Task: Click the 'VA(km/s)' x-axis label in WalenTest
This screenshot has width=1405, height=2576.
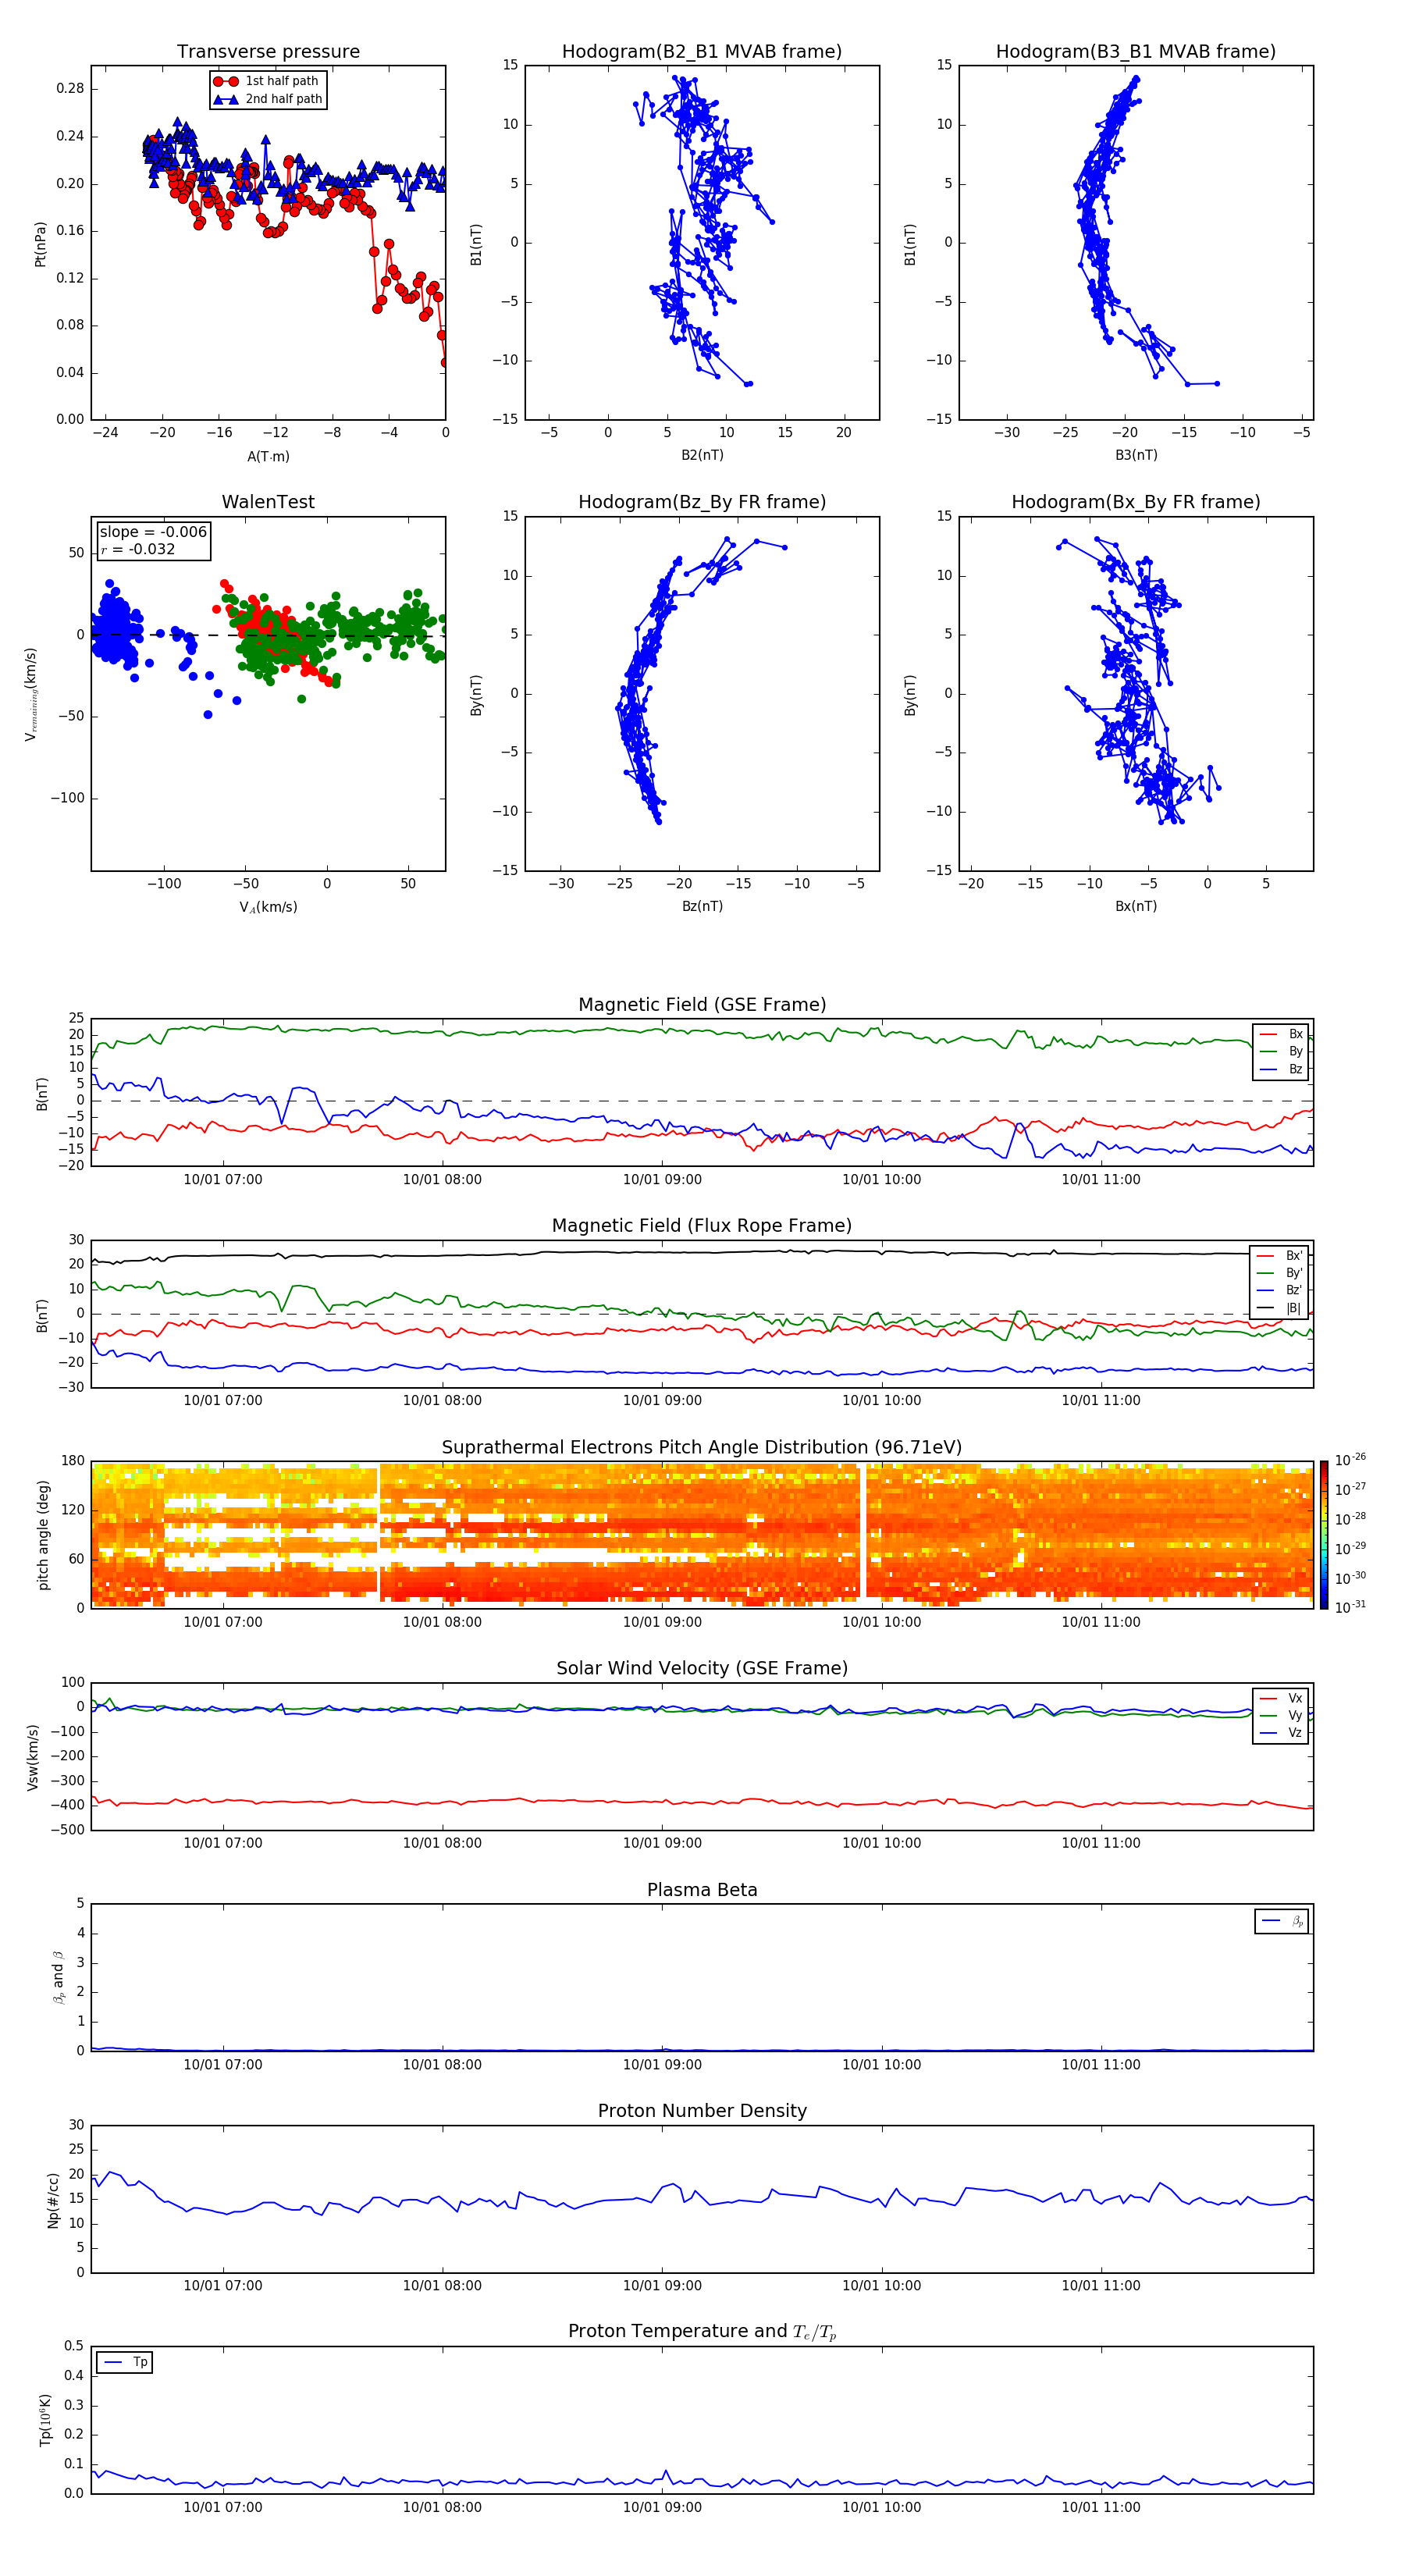Action: pos(268,907)
